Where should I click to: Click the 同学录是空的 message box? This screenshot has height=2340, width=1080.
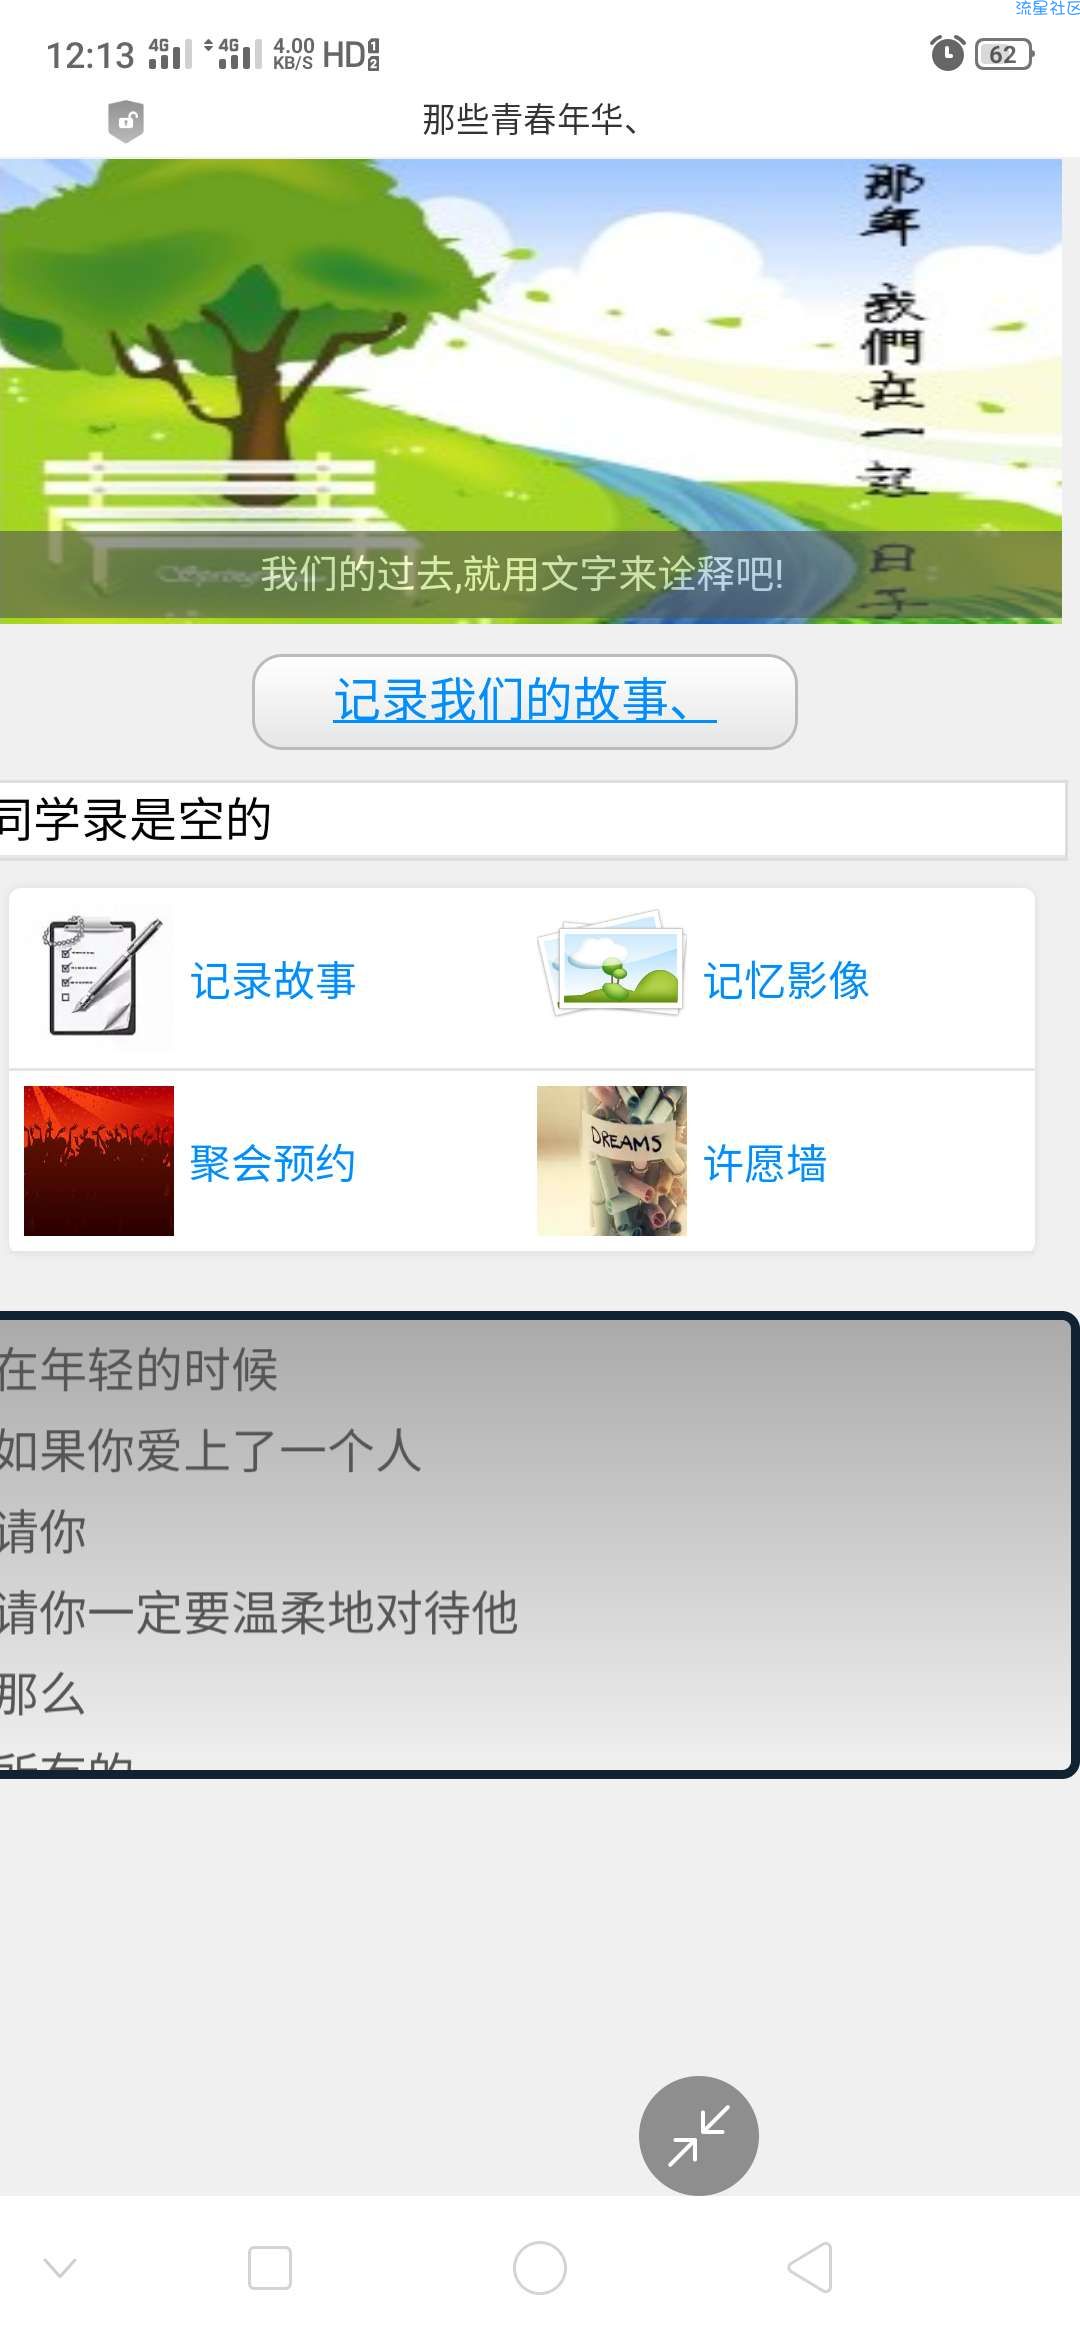click(531, 820)
